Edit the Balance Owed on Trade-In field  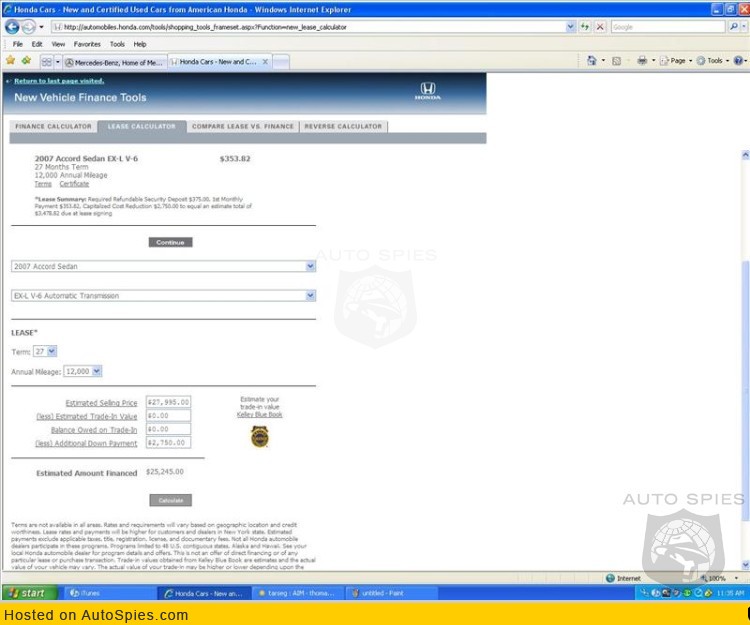pos(168,429)
